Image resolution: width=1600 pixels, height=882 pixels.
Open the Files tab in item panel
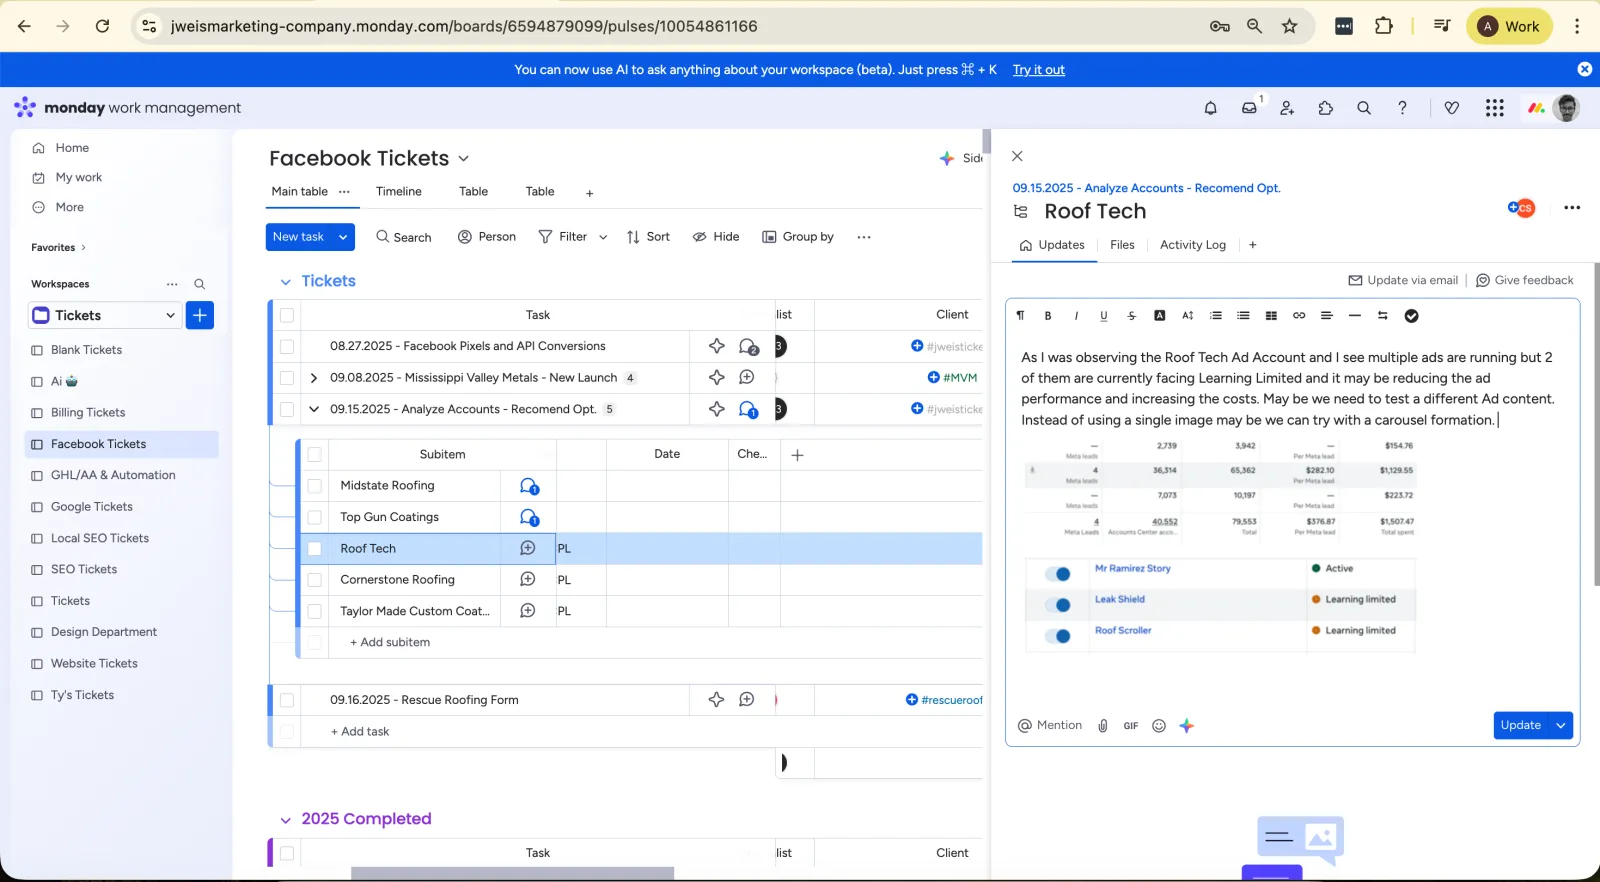coord(1122,245)
